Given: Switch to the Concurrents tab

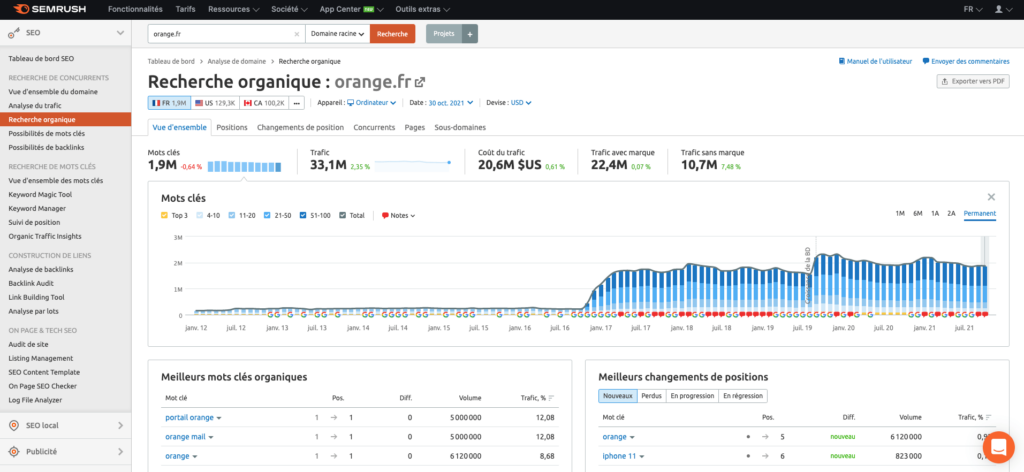Looking at the screenshot, I should point(374,127).
